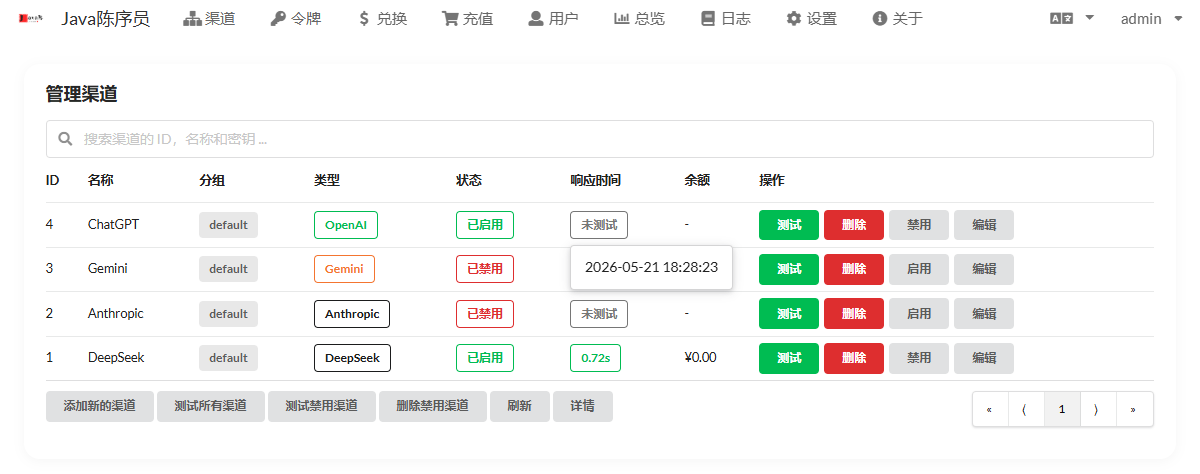Image resolution: width=1200 pixels, height=474 pixels.
Task: Test the ChatGPT channel
Action: (789, 225)
